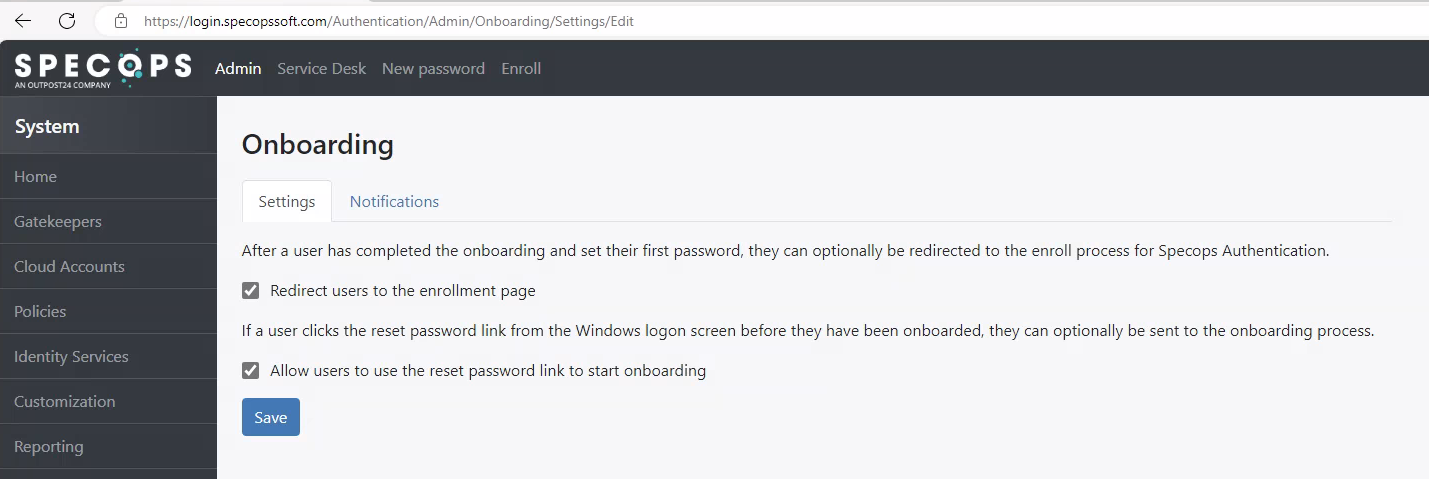Open Service Desk in top navigation

point(322,68)
